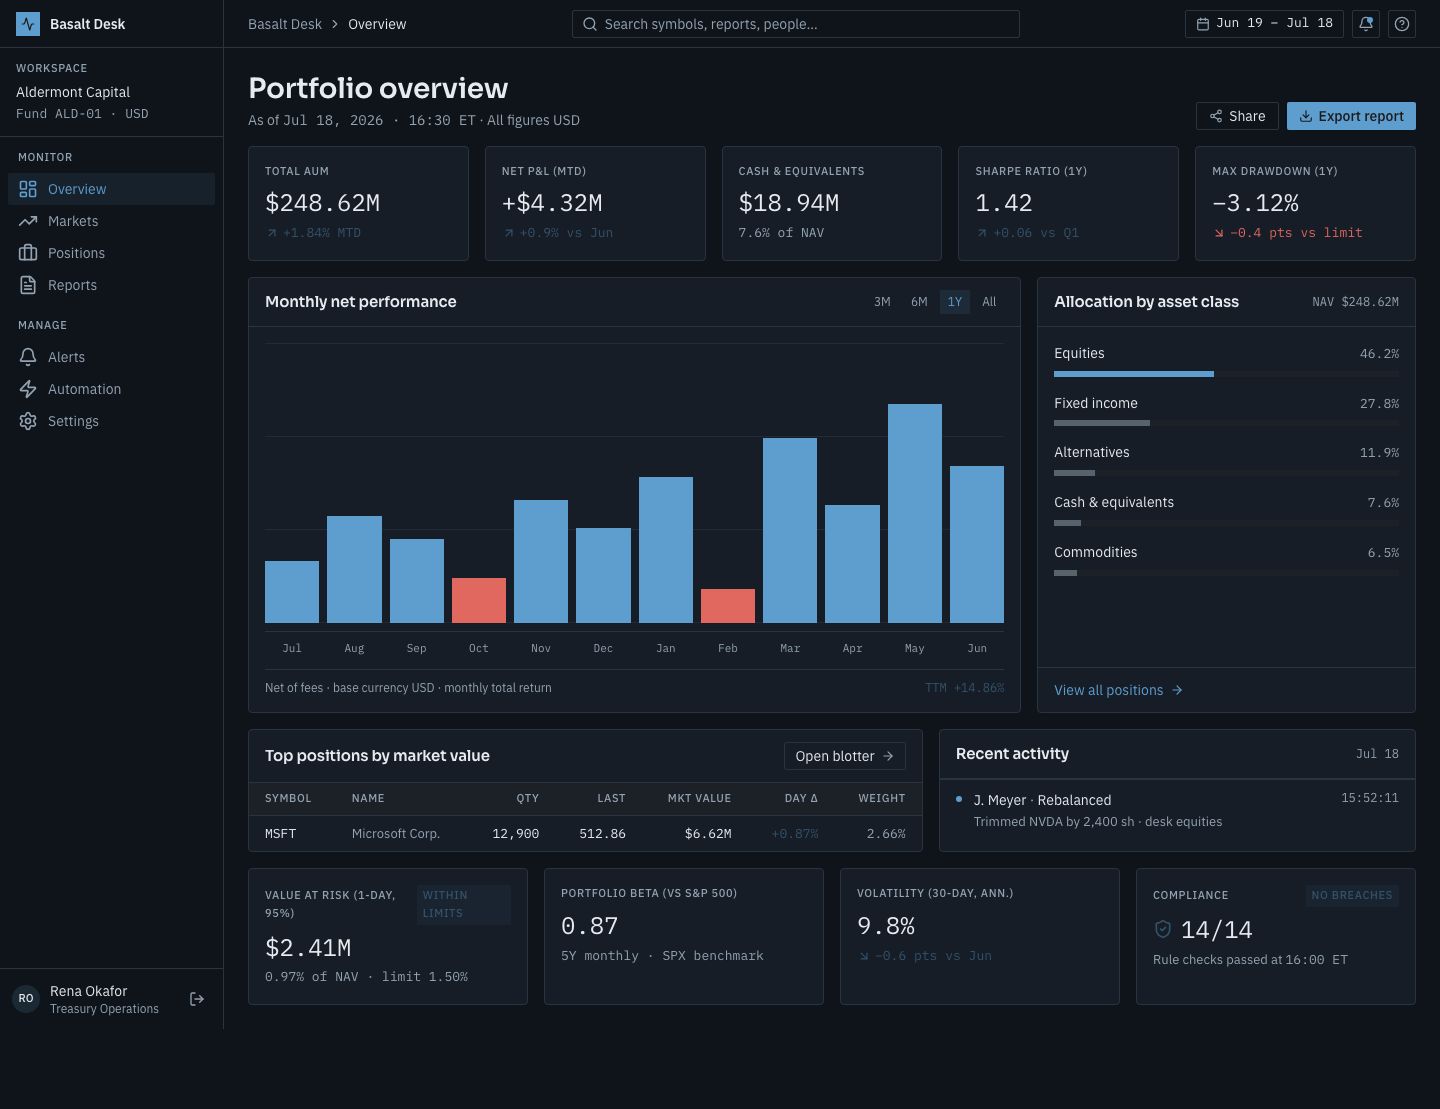Screen dimensions: 1440x1109
Task: Click the search magnifier icon
Action: click(x=590, y=24)
